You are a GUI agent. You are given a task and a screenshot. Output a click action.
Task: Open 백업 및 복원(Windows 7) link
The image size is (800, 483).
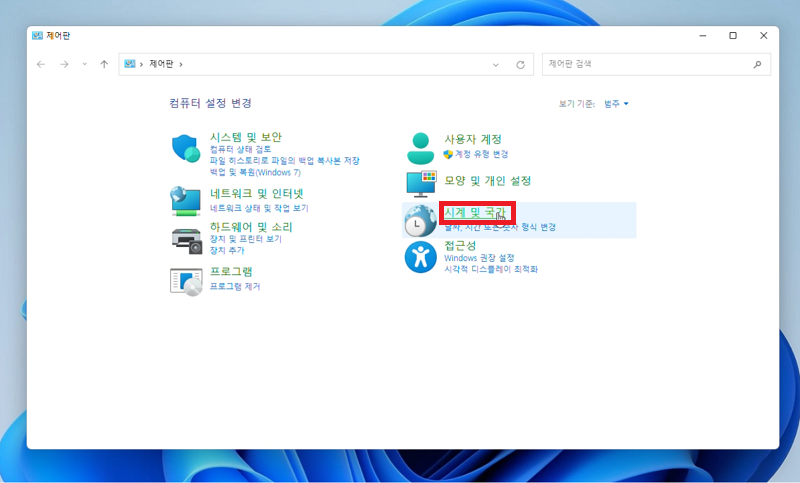click(x=255, y=172)
